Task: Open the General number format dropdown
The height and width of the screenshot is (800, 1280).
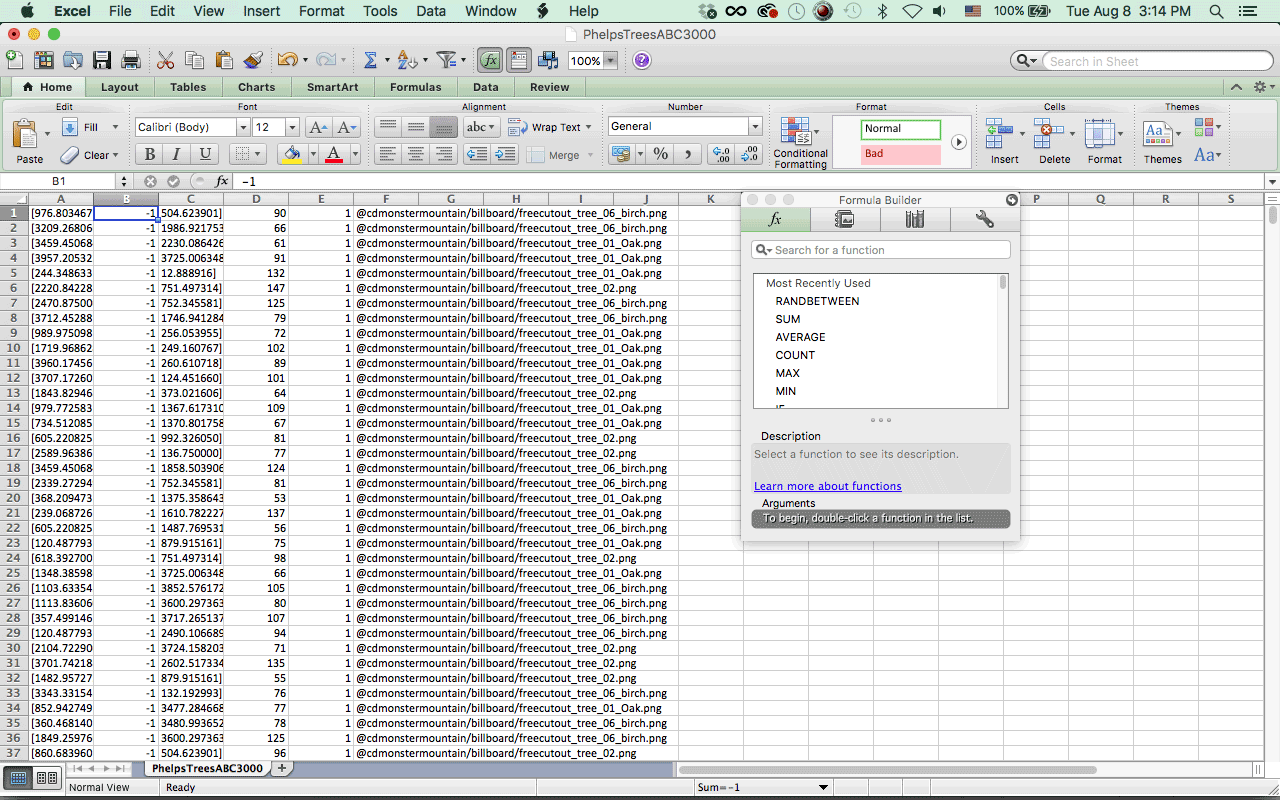Action: tap(755, 127)
